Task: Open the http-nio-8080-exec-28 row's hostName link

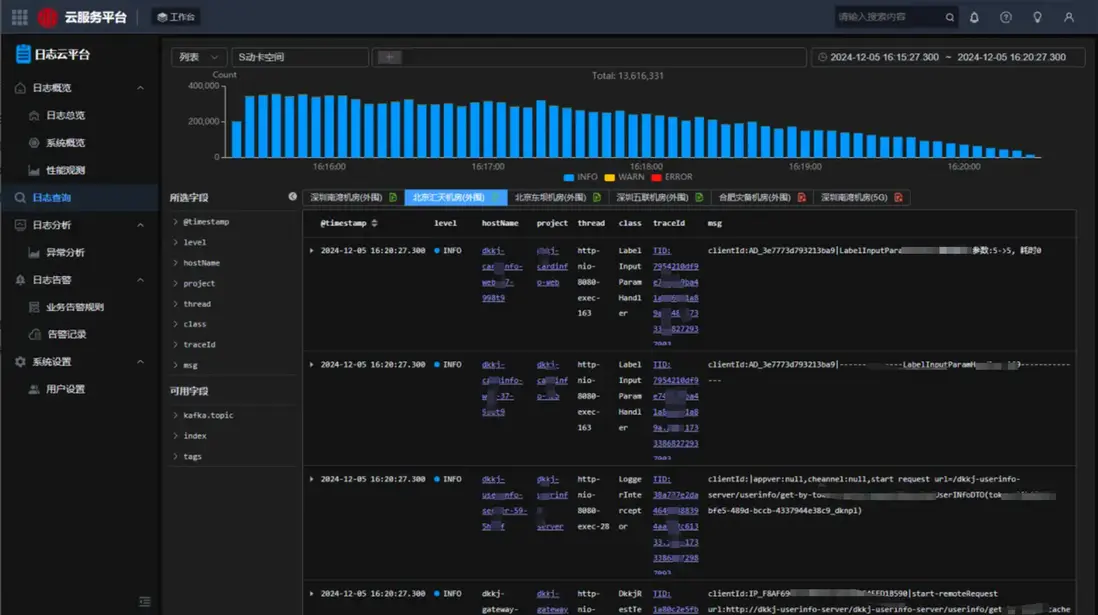Action: click(503, 503)
